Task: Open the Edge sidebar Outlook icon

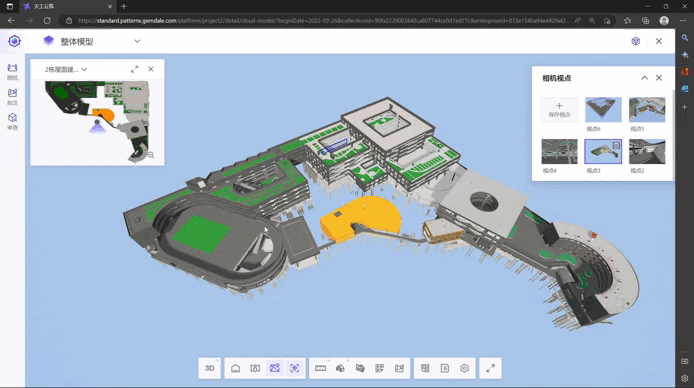Action: point(685,89)
